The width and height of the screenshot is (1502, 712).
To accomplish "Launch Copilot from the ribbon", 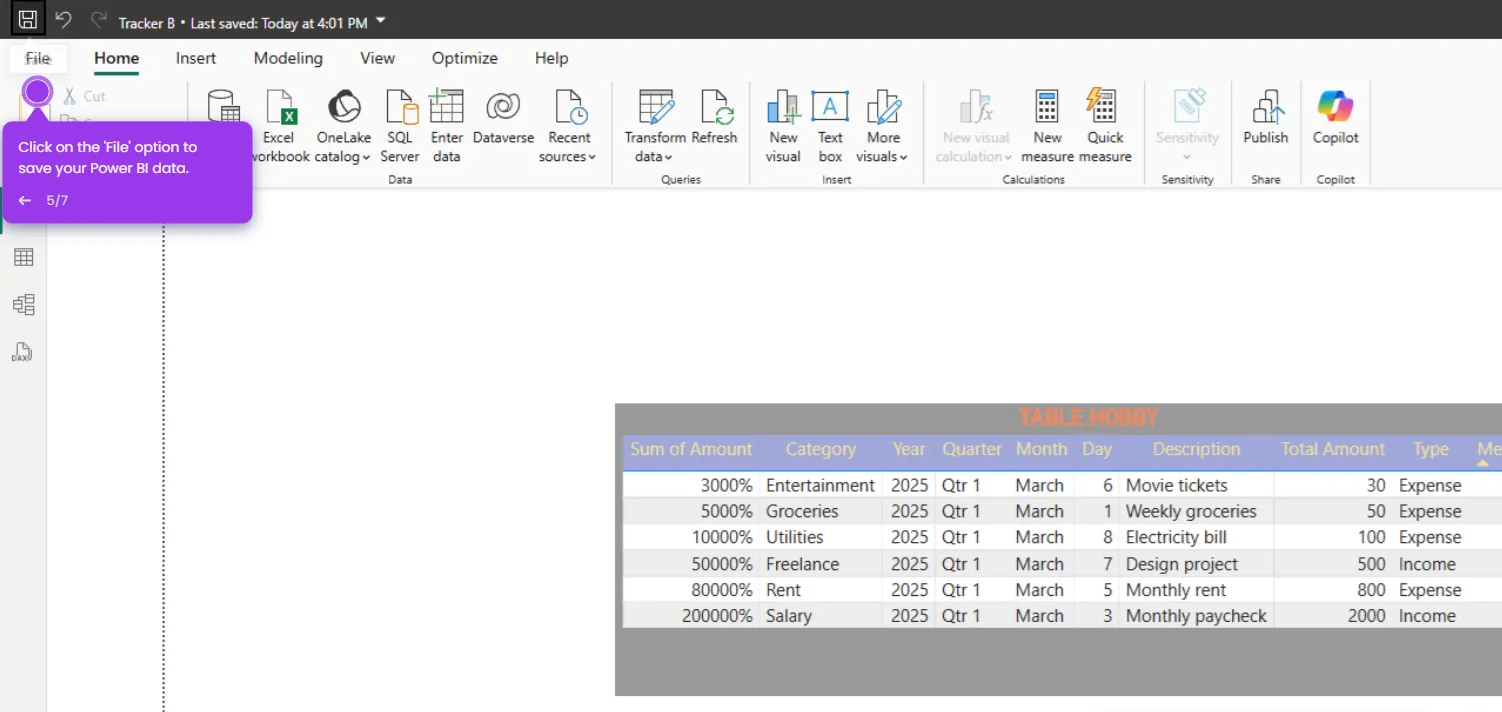I will 1335,118.
